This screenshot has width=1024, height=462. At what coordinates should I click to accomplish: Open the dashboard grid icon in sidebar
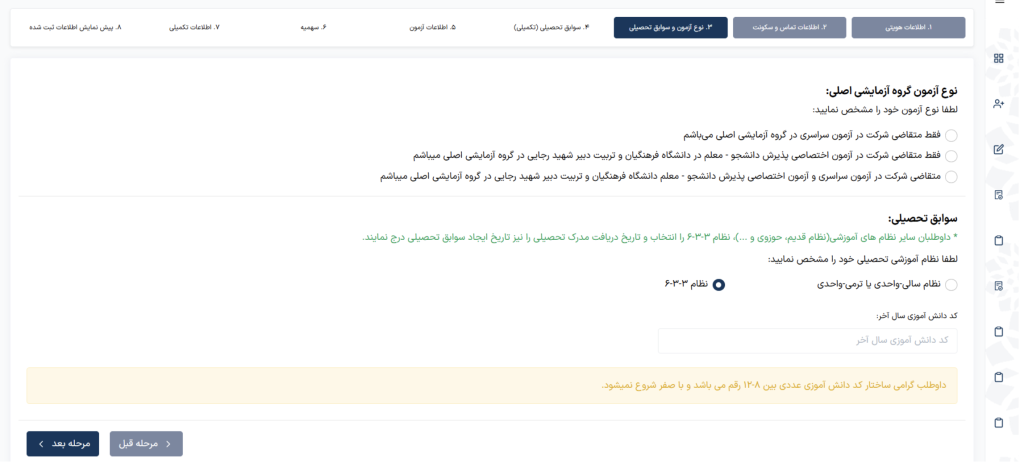998,58
